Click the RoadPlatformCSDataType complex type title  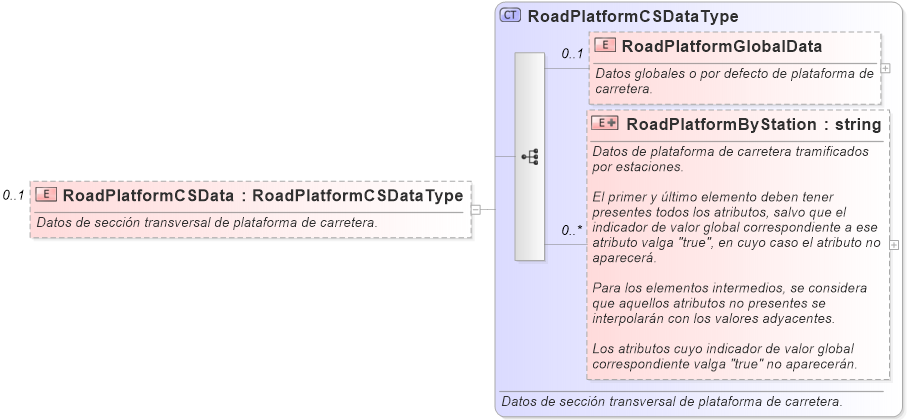tap(632, 16)
